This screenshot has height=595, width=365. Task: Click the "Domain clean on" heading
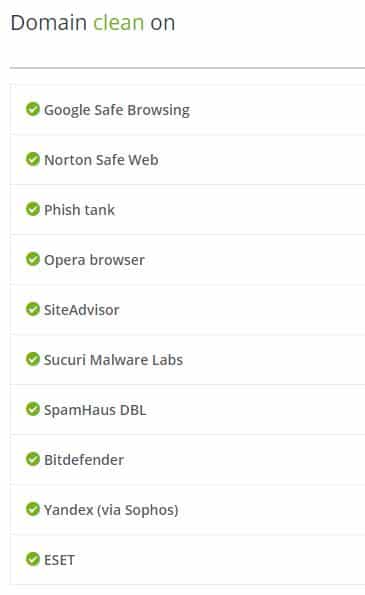point(93,23)
